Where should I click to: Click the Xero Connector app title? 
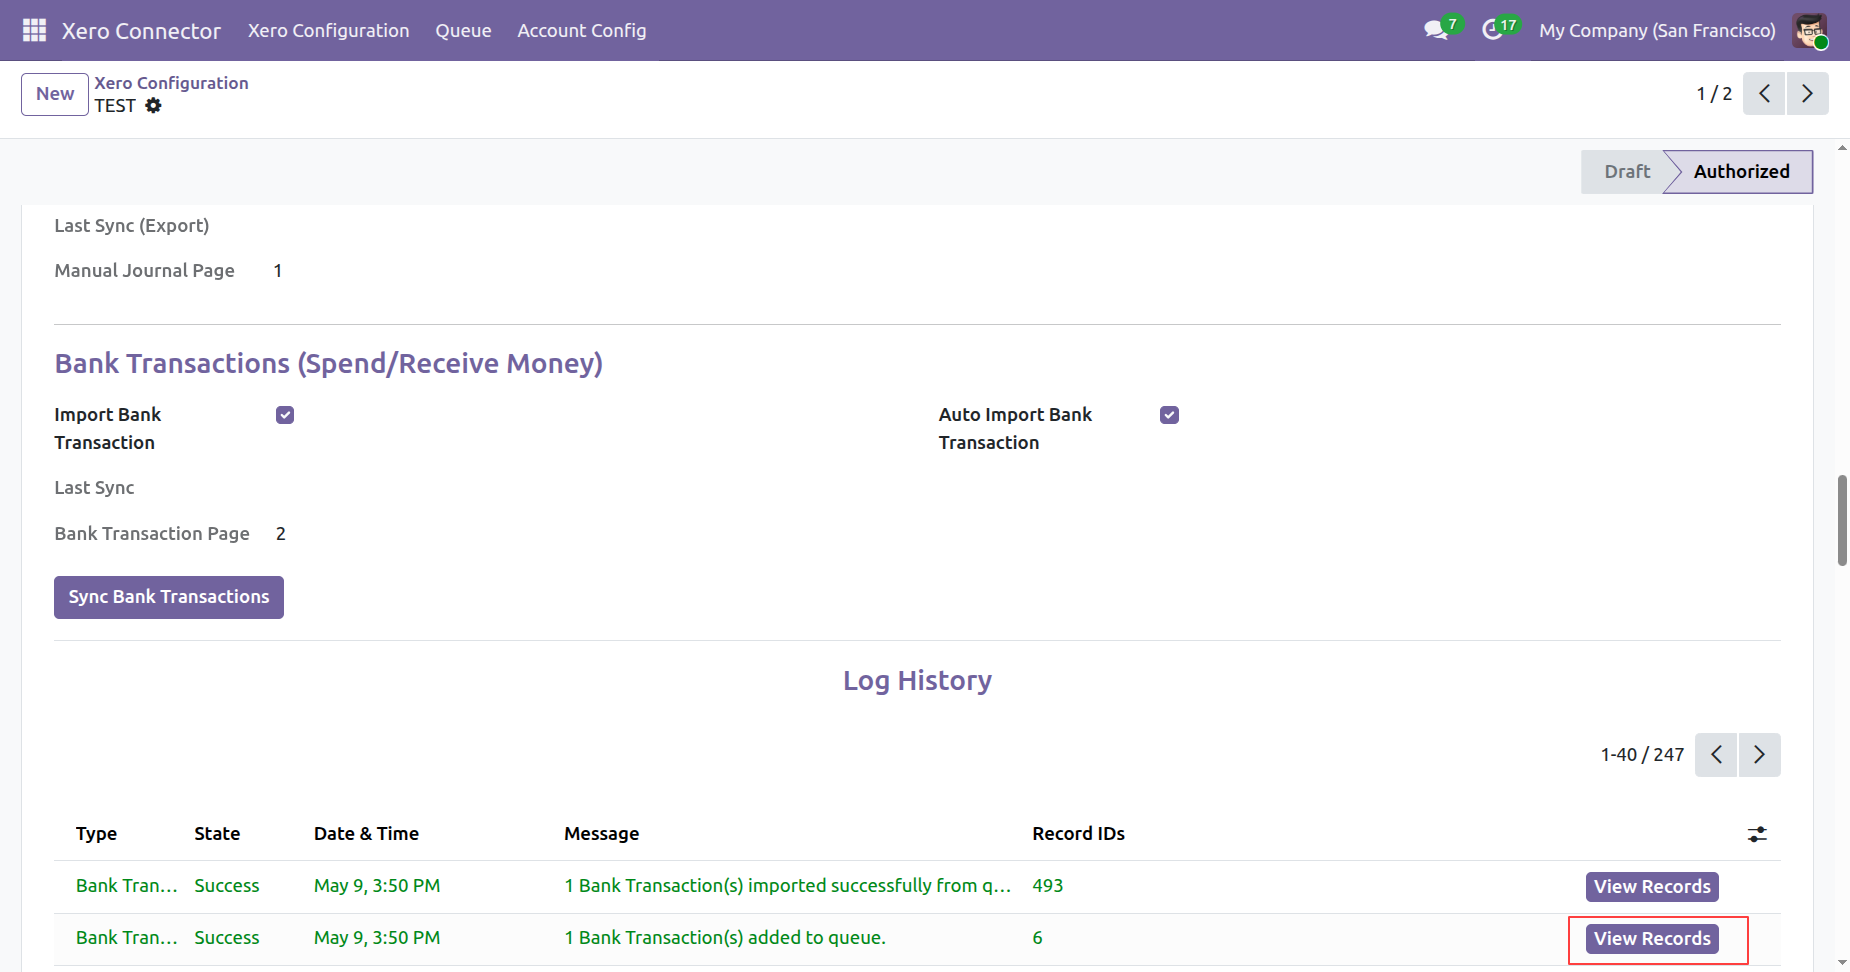[x=141, y=31]
